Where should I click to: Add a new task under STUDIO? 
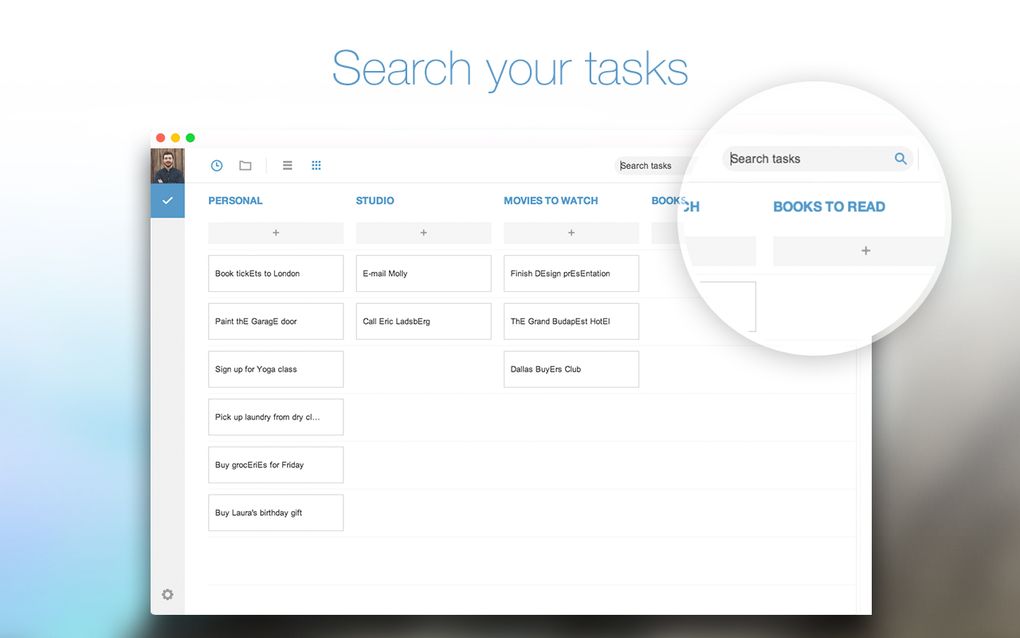423,233
